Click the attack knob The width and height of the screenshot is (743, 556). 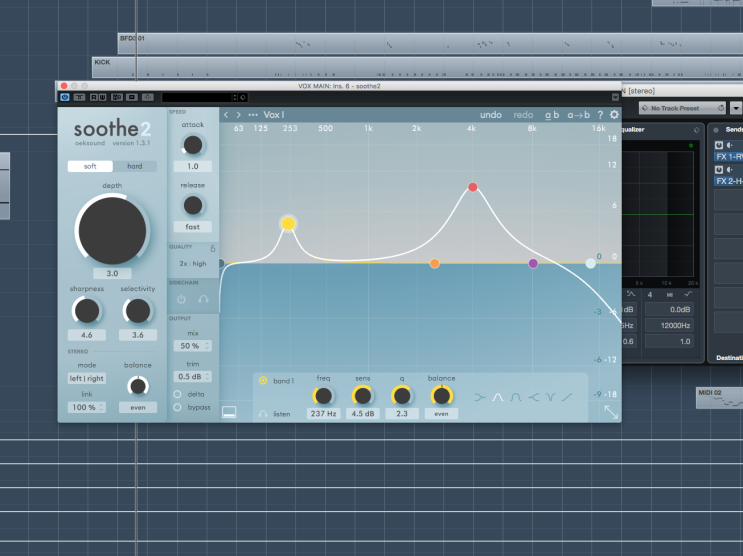[192, 145]
